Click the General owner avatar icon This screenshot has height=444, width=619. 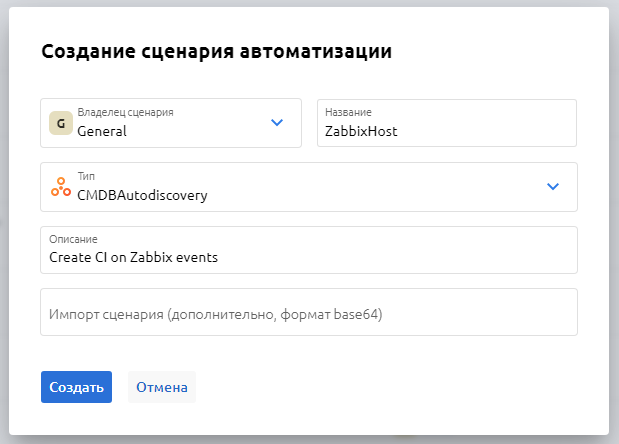point(61,123)
